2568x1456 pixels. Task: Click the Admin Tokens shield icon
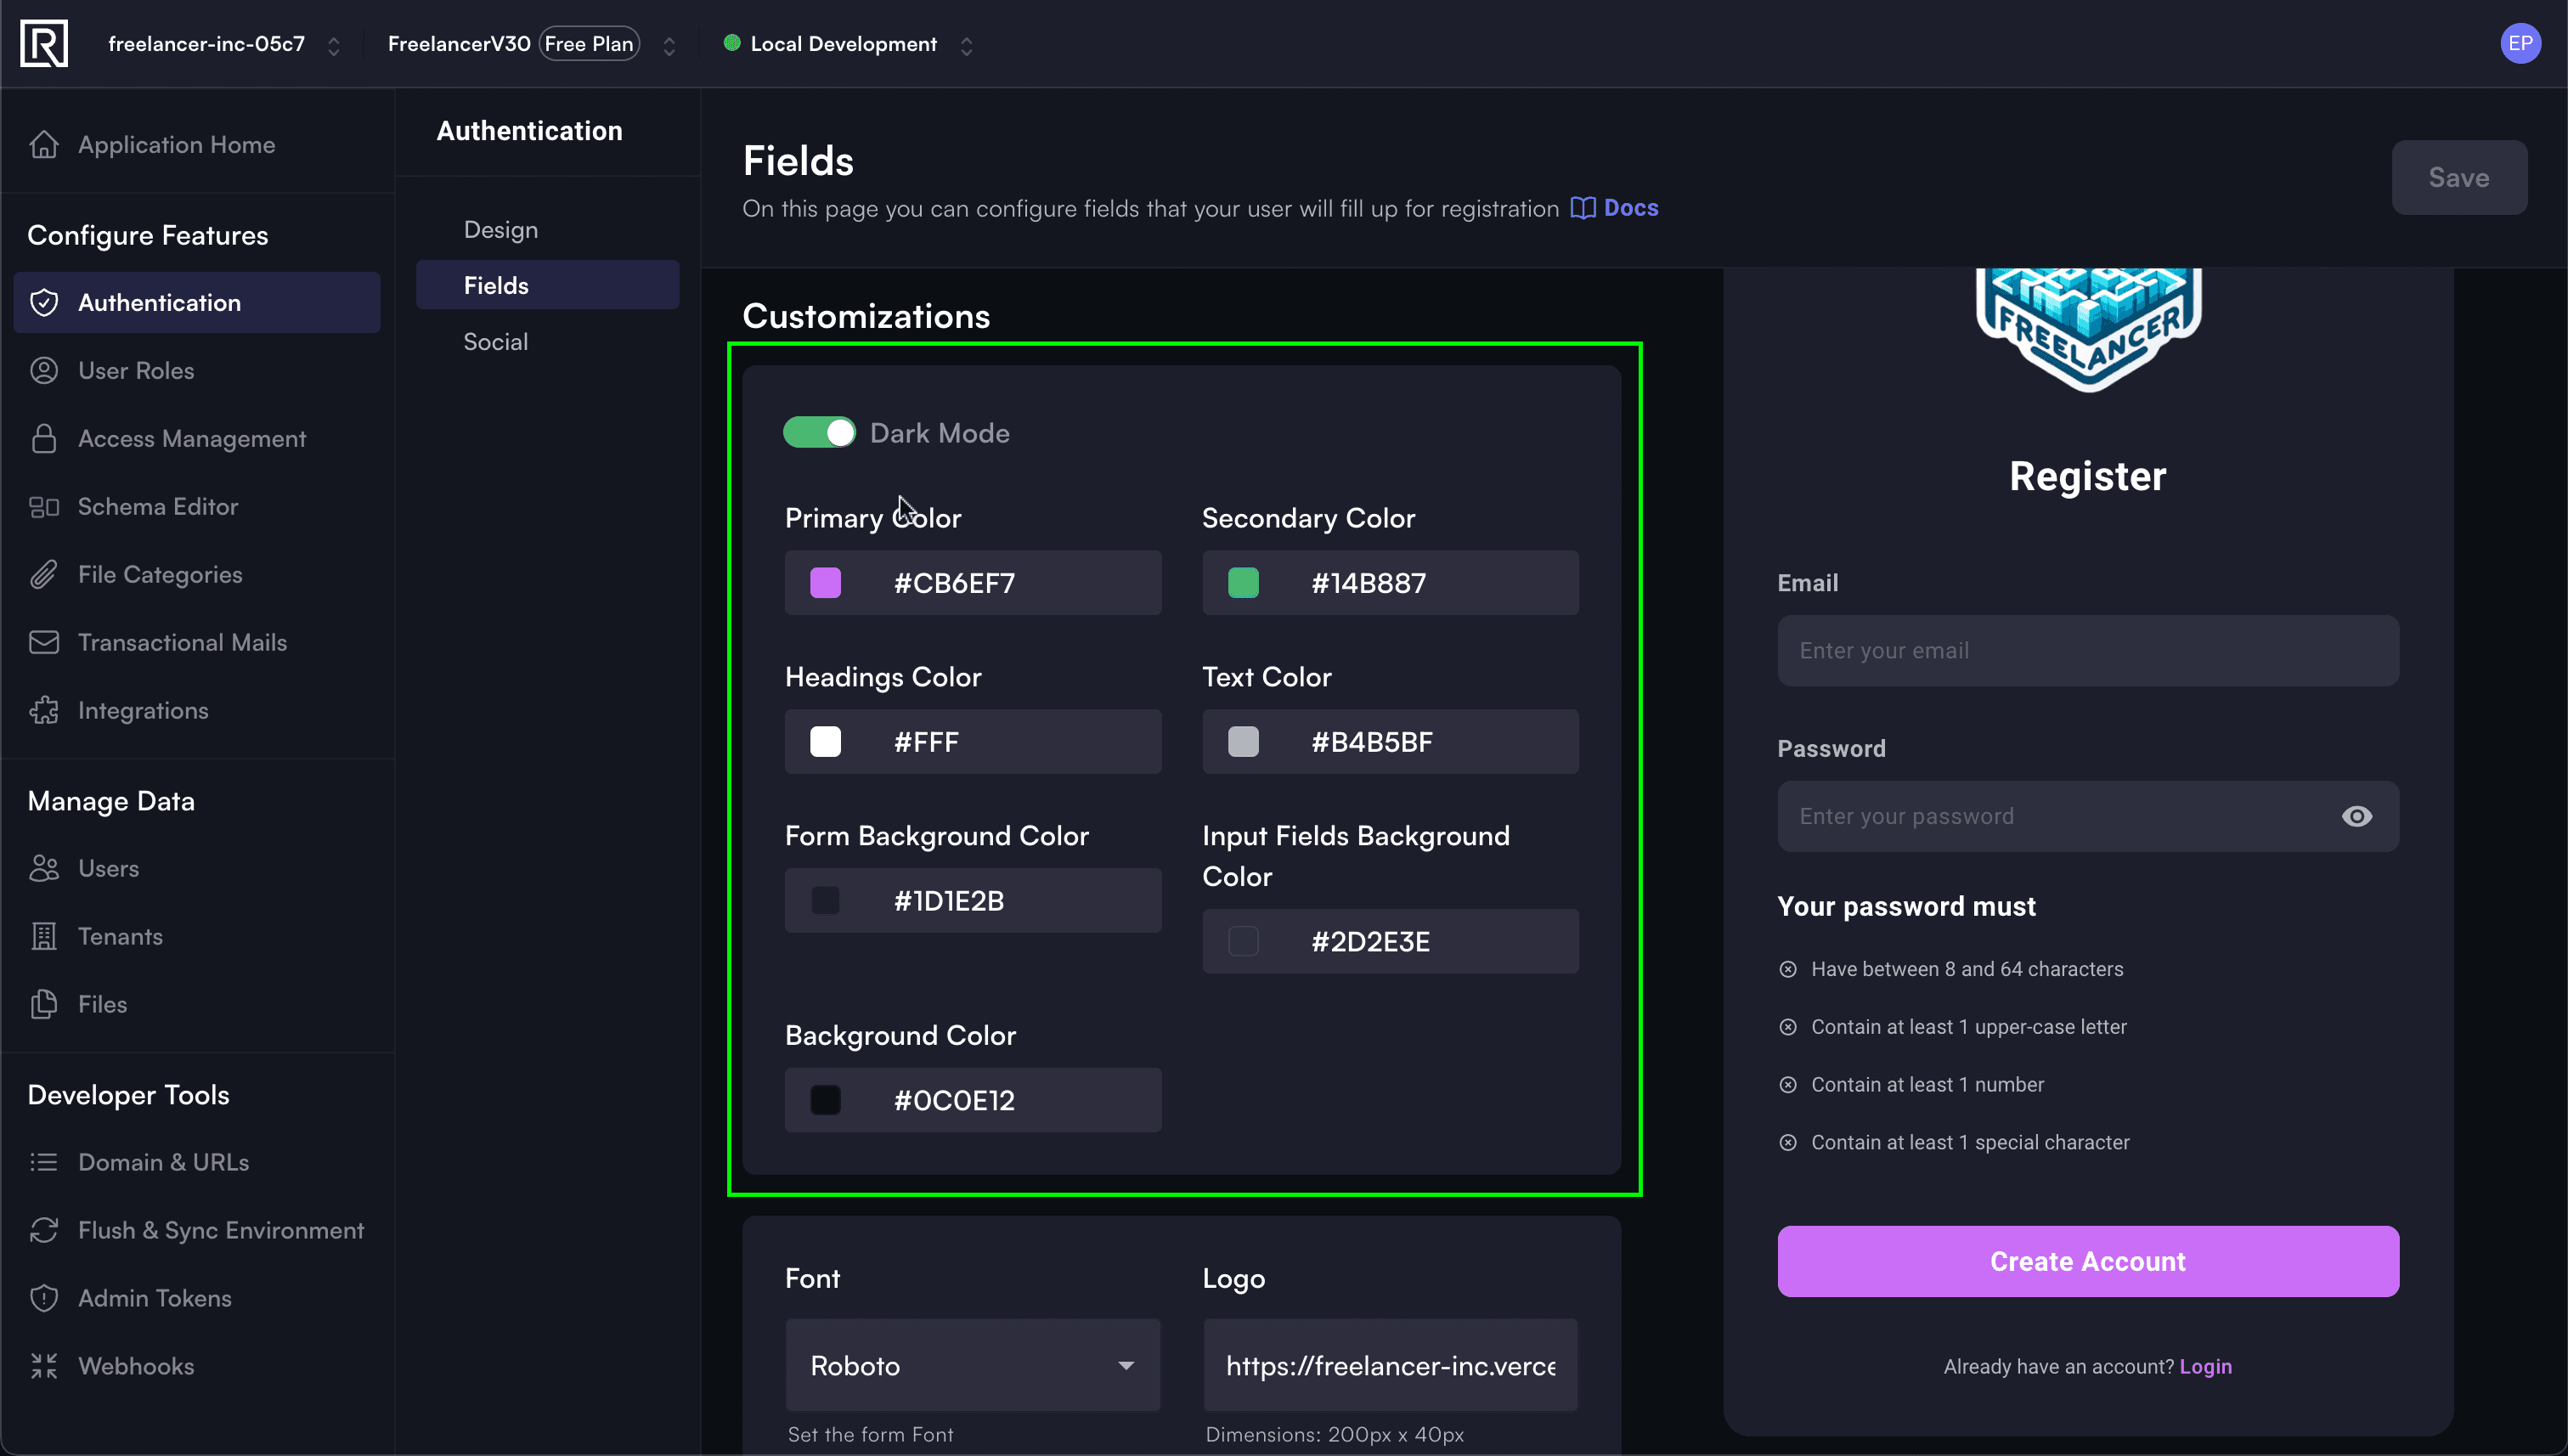pyautogui.click(x=44, y=1299)
